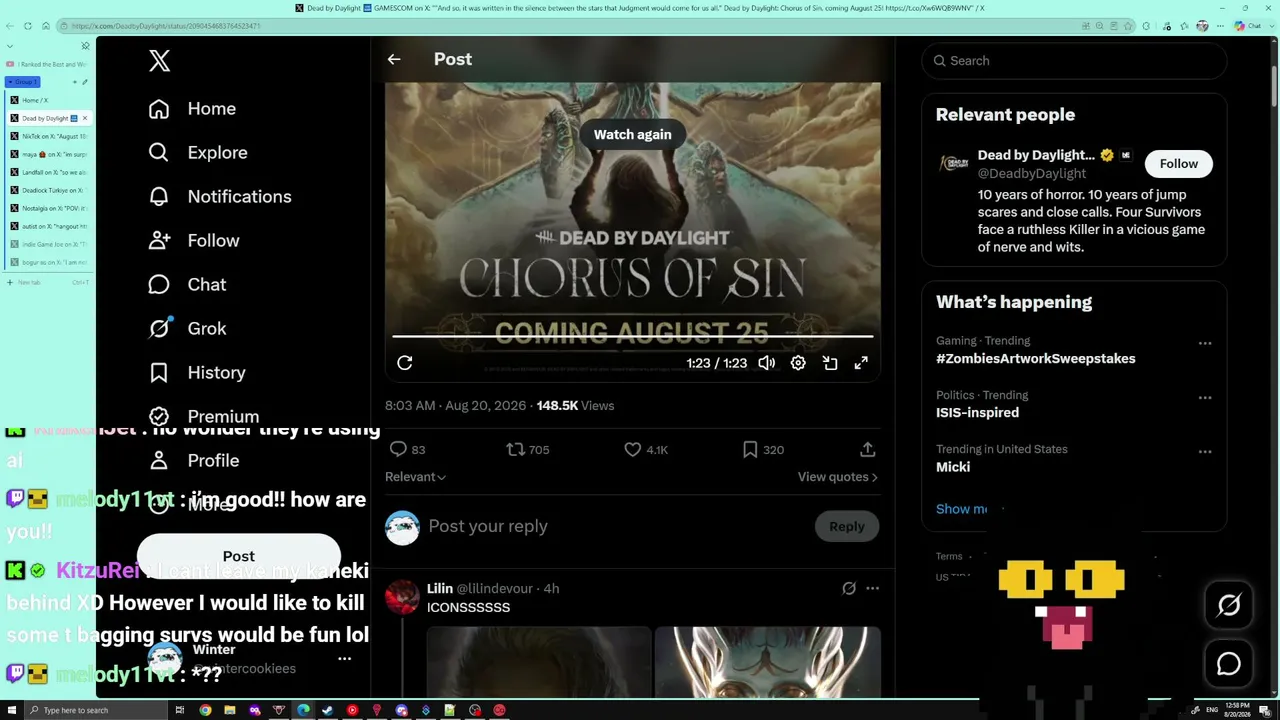Viewport: 1280px width, 720px height.
Task: Collapse Group 1 tab group
Action: click(23, 82)
